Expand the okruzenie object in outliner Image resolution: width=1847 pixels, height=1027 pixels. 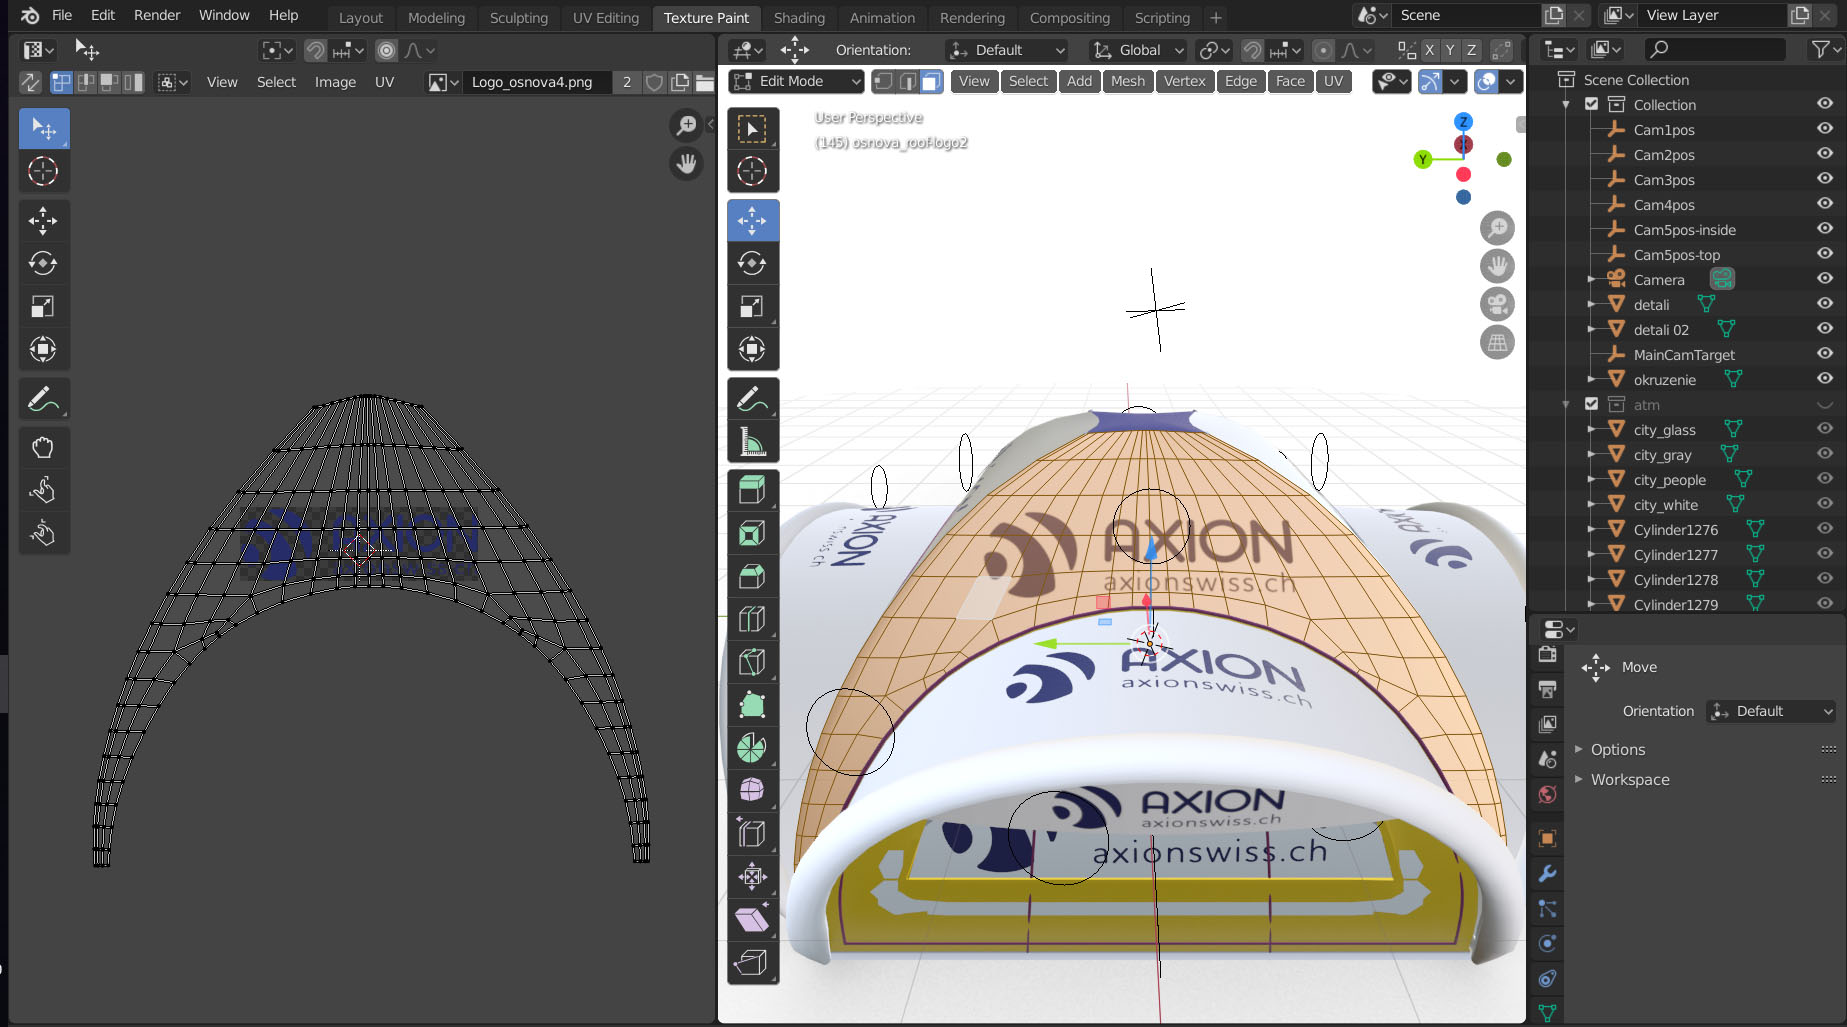click(x=1591, y=379)
